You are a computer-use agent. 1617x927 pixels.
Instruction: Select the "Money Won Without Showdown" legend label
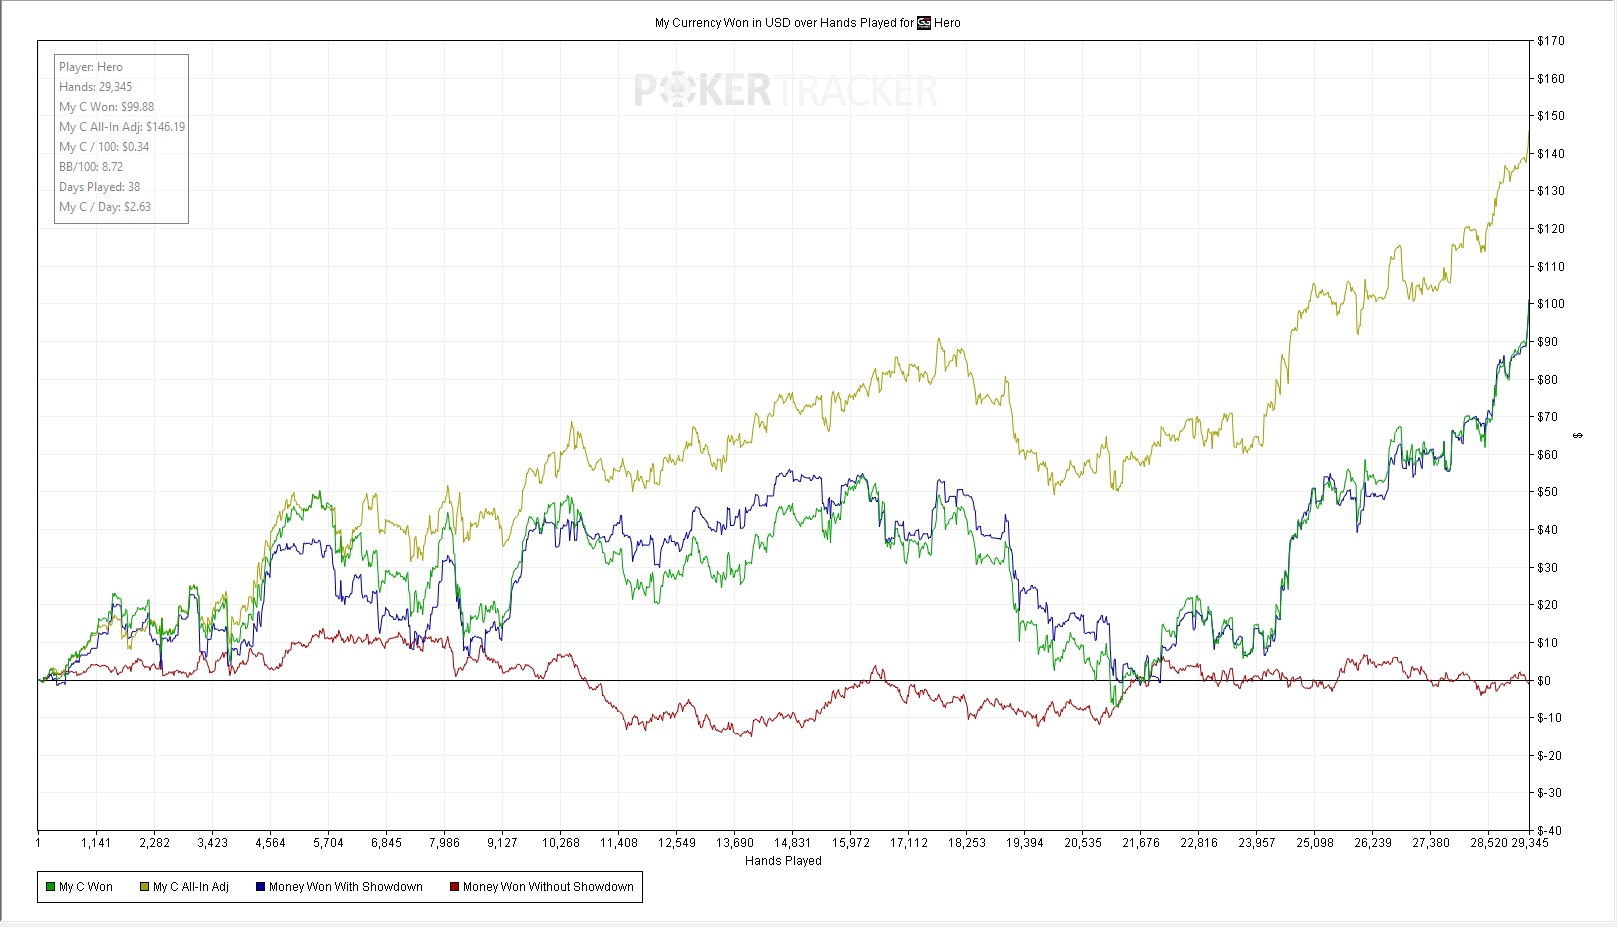548,887
